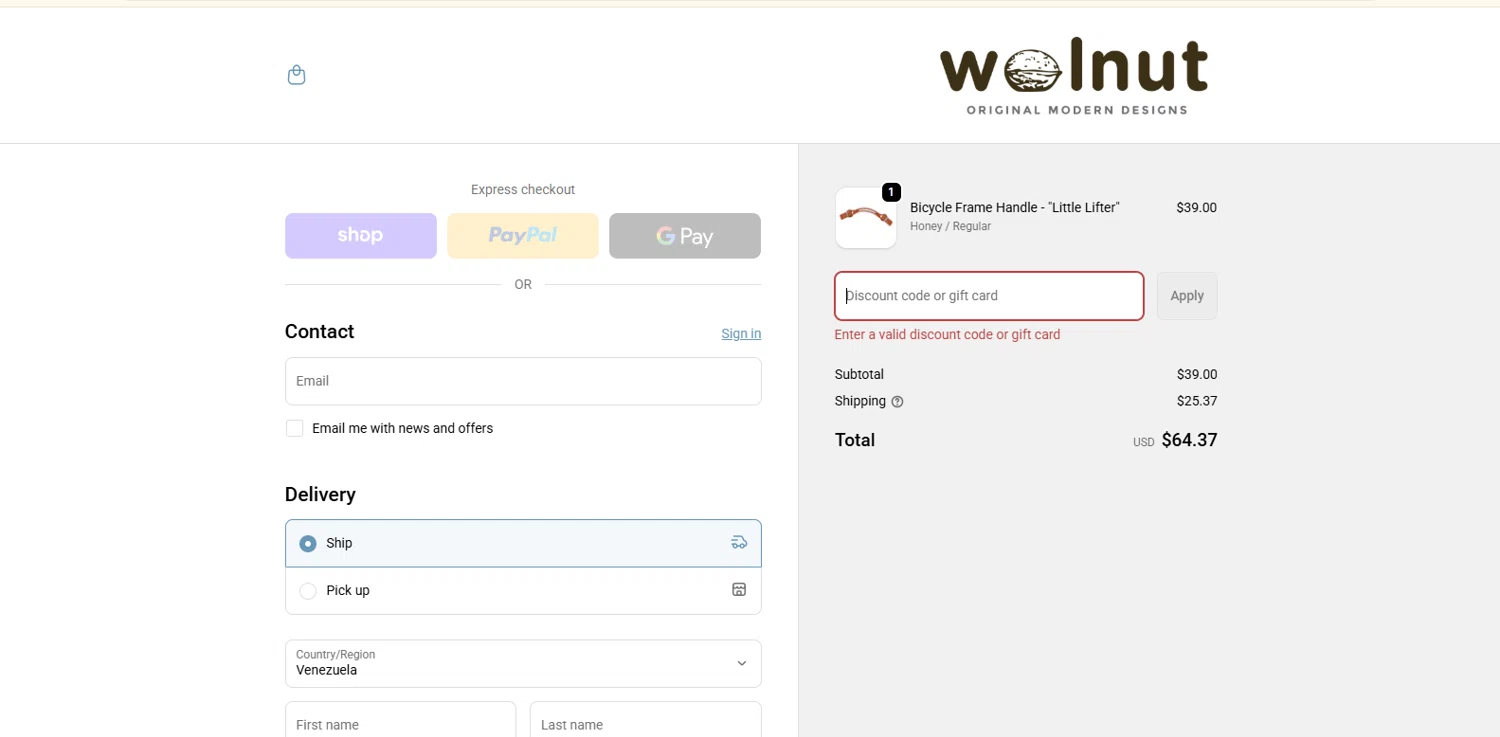
Task: Click the error text Enter a valid discount code
Action: tap(947, 335)
